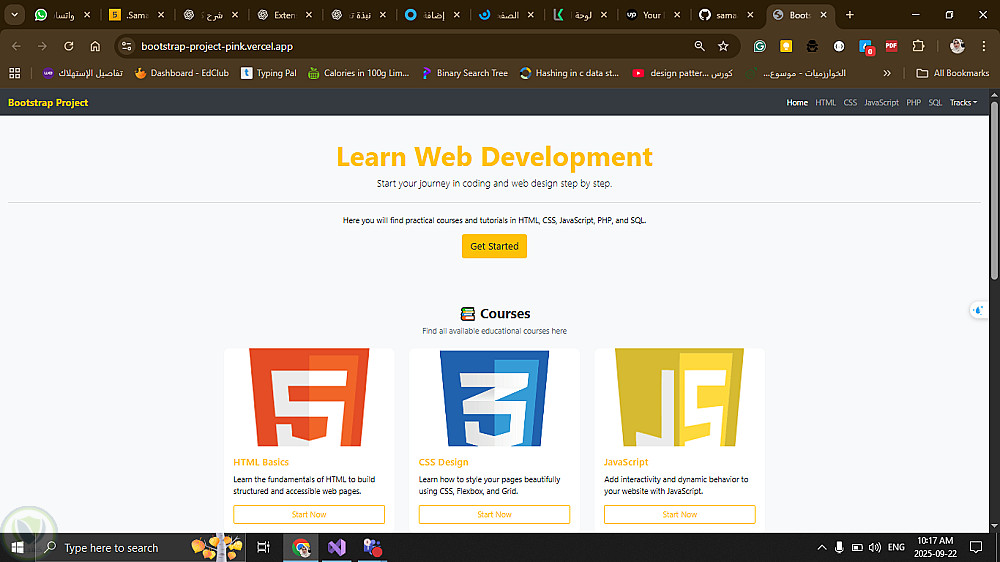Click the browser forward arrow

[42, 46]
